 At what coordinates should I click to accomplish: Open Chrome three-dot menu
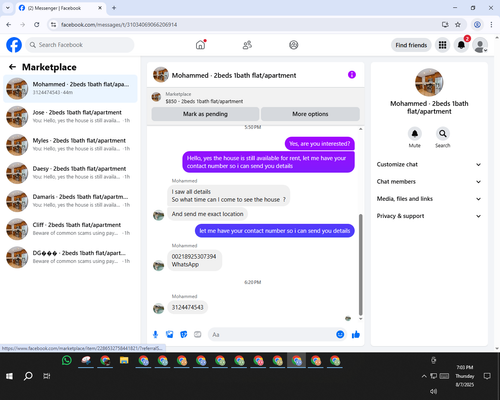pos(491,24)
